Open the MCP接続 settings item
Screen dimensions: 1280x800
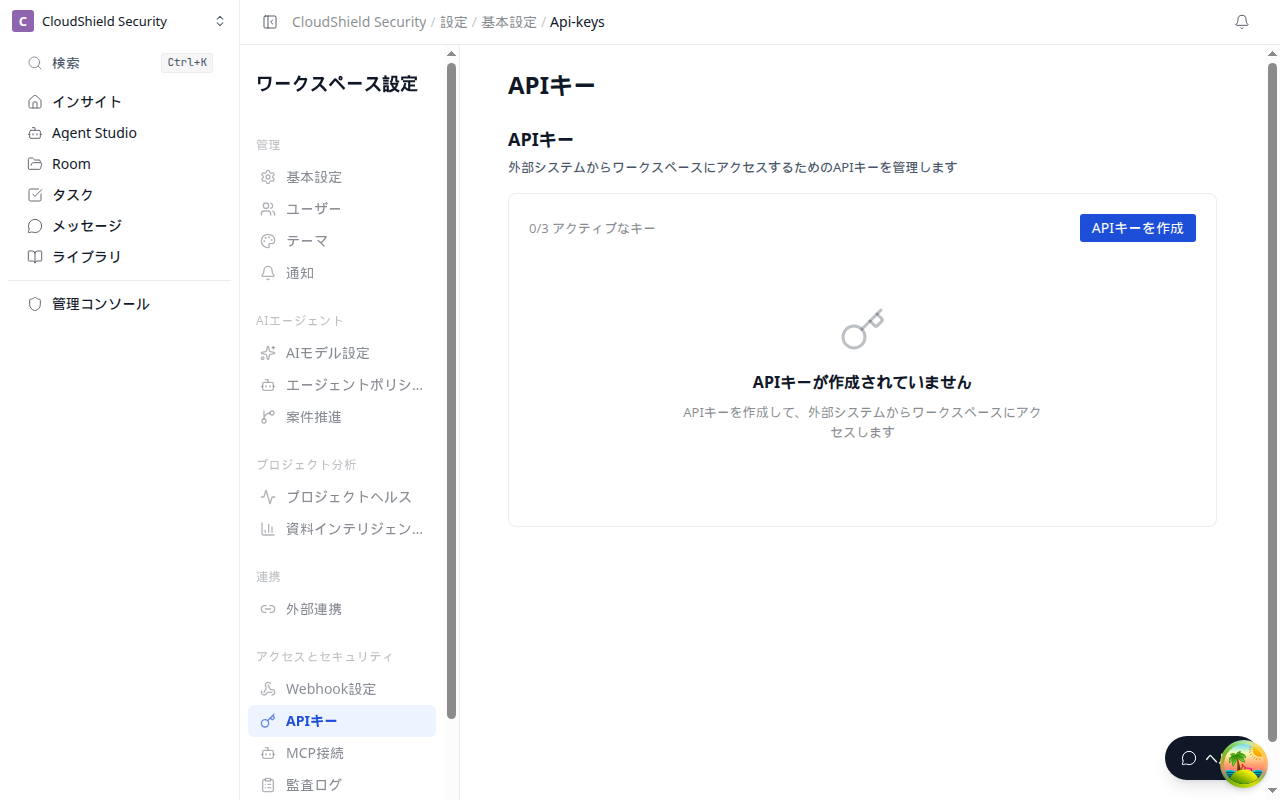(342, 753)
